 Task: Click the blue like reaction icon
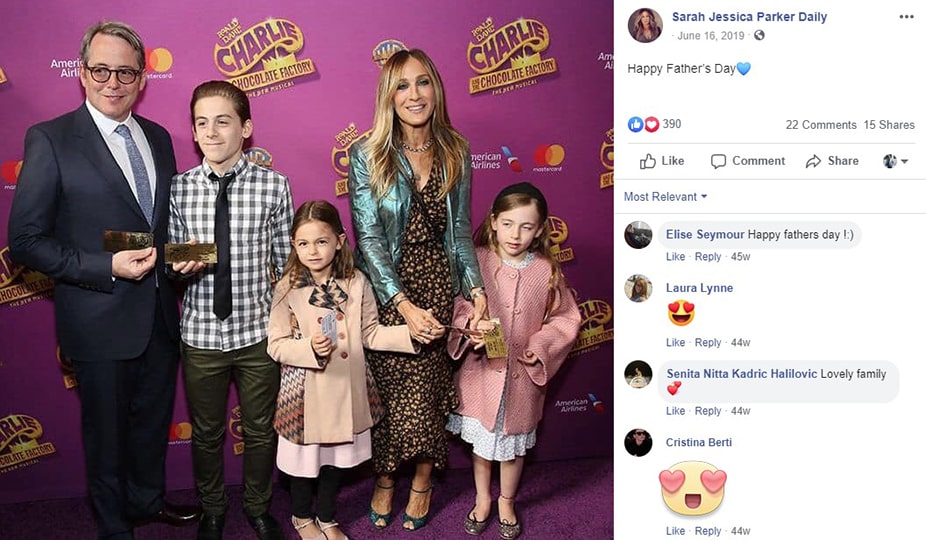point(635,124)
